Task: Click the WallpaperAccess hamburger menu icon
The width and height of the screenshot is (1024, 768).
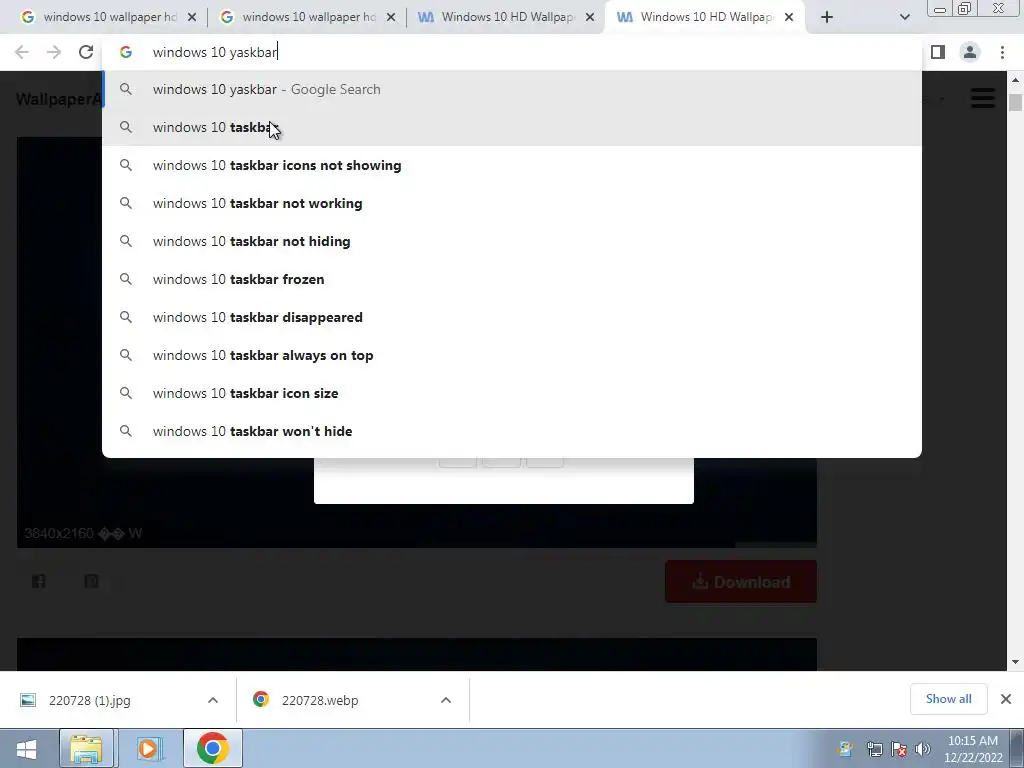Action: [x=983, y=99]
